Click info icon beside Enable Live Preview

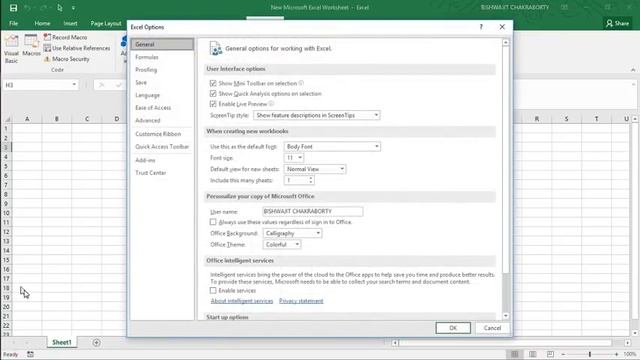coord(271,104)
